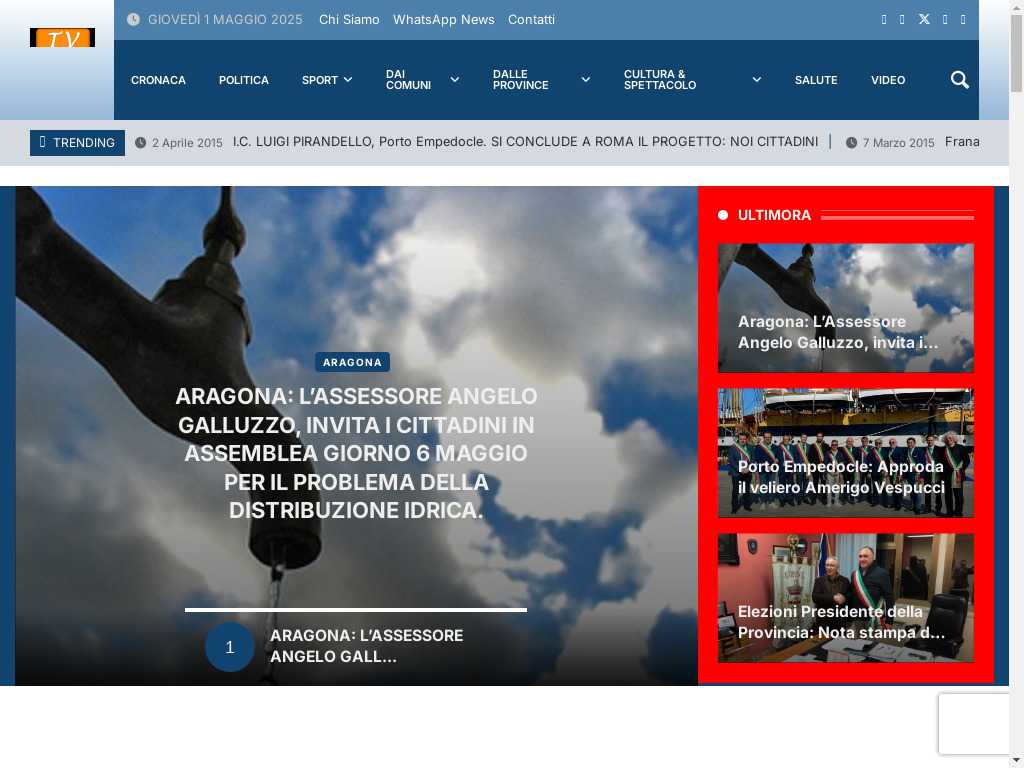Click the orange TV site logo
Image resolution: width=1024 pixels, height=768 pixels.
(x=62, y=38)
